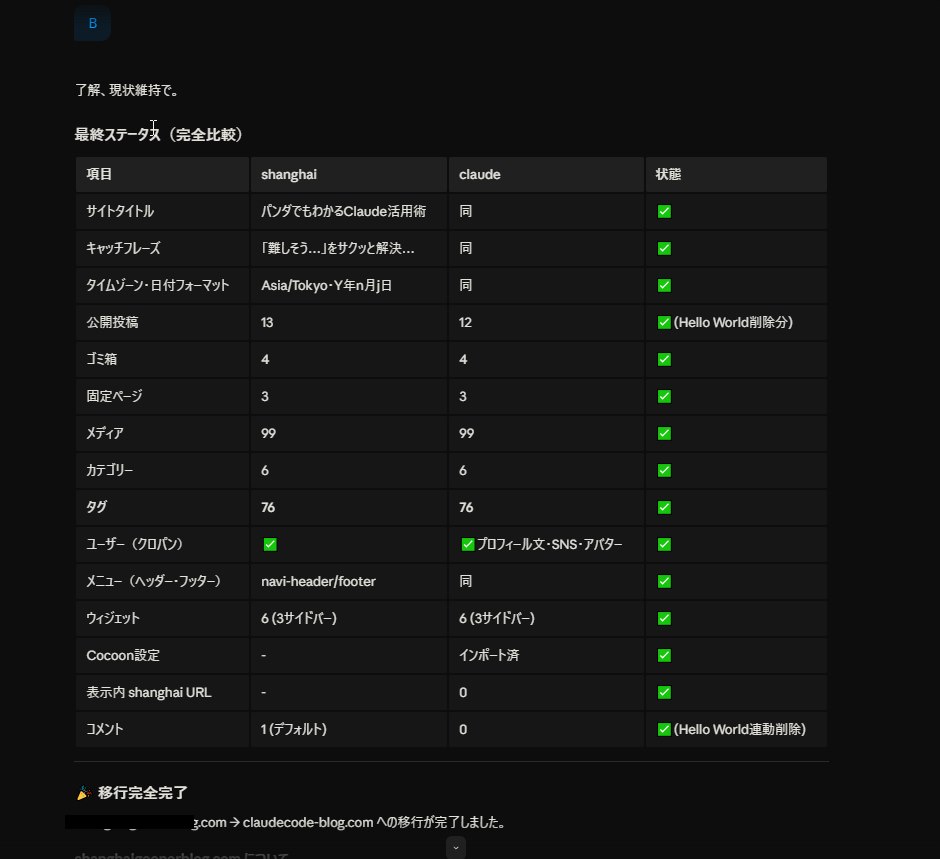Click the カテゴリー row label

point(110,471)
